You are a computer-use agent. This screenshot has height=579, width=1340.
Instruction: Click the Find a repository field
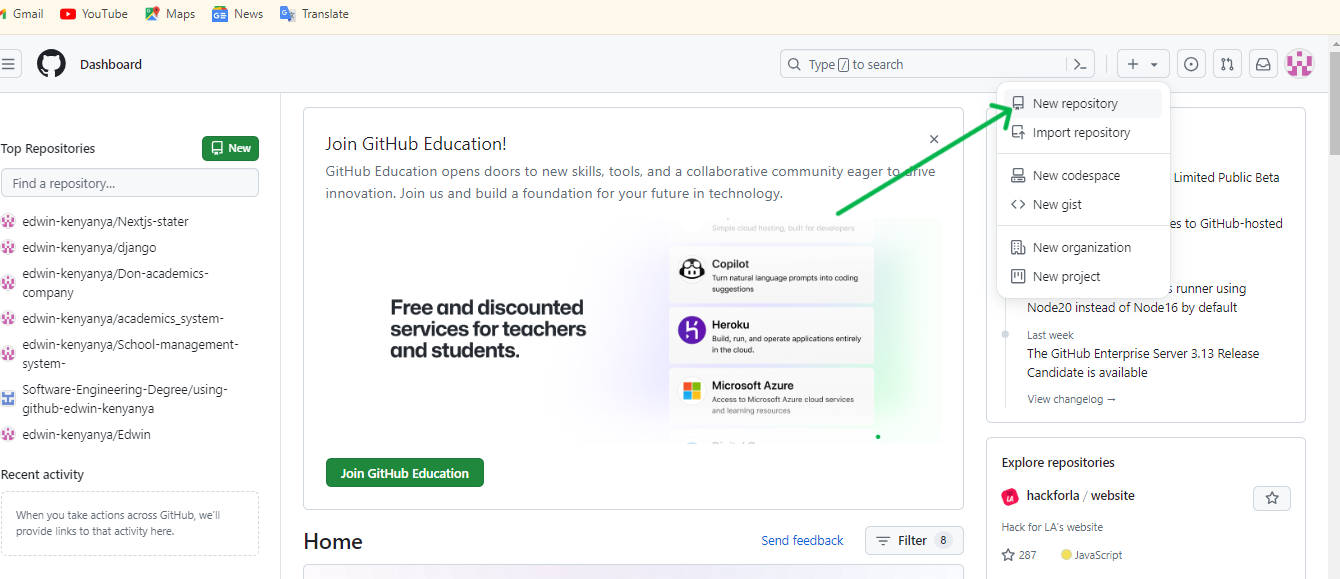coord(130,183)
